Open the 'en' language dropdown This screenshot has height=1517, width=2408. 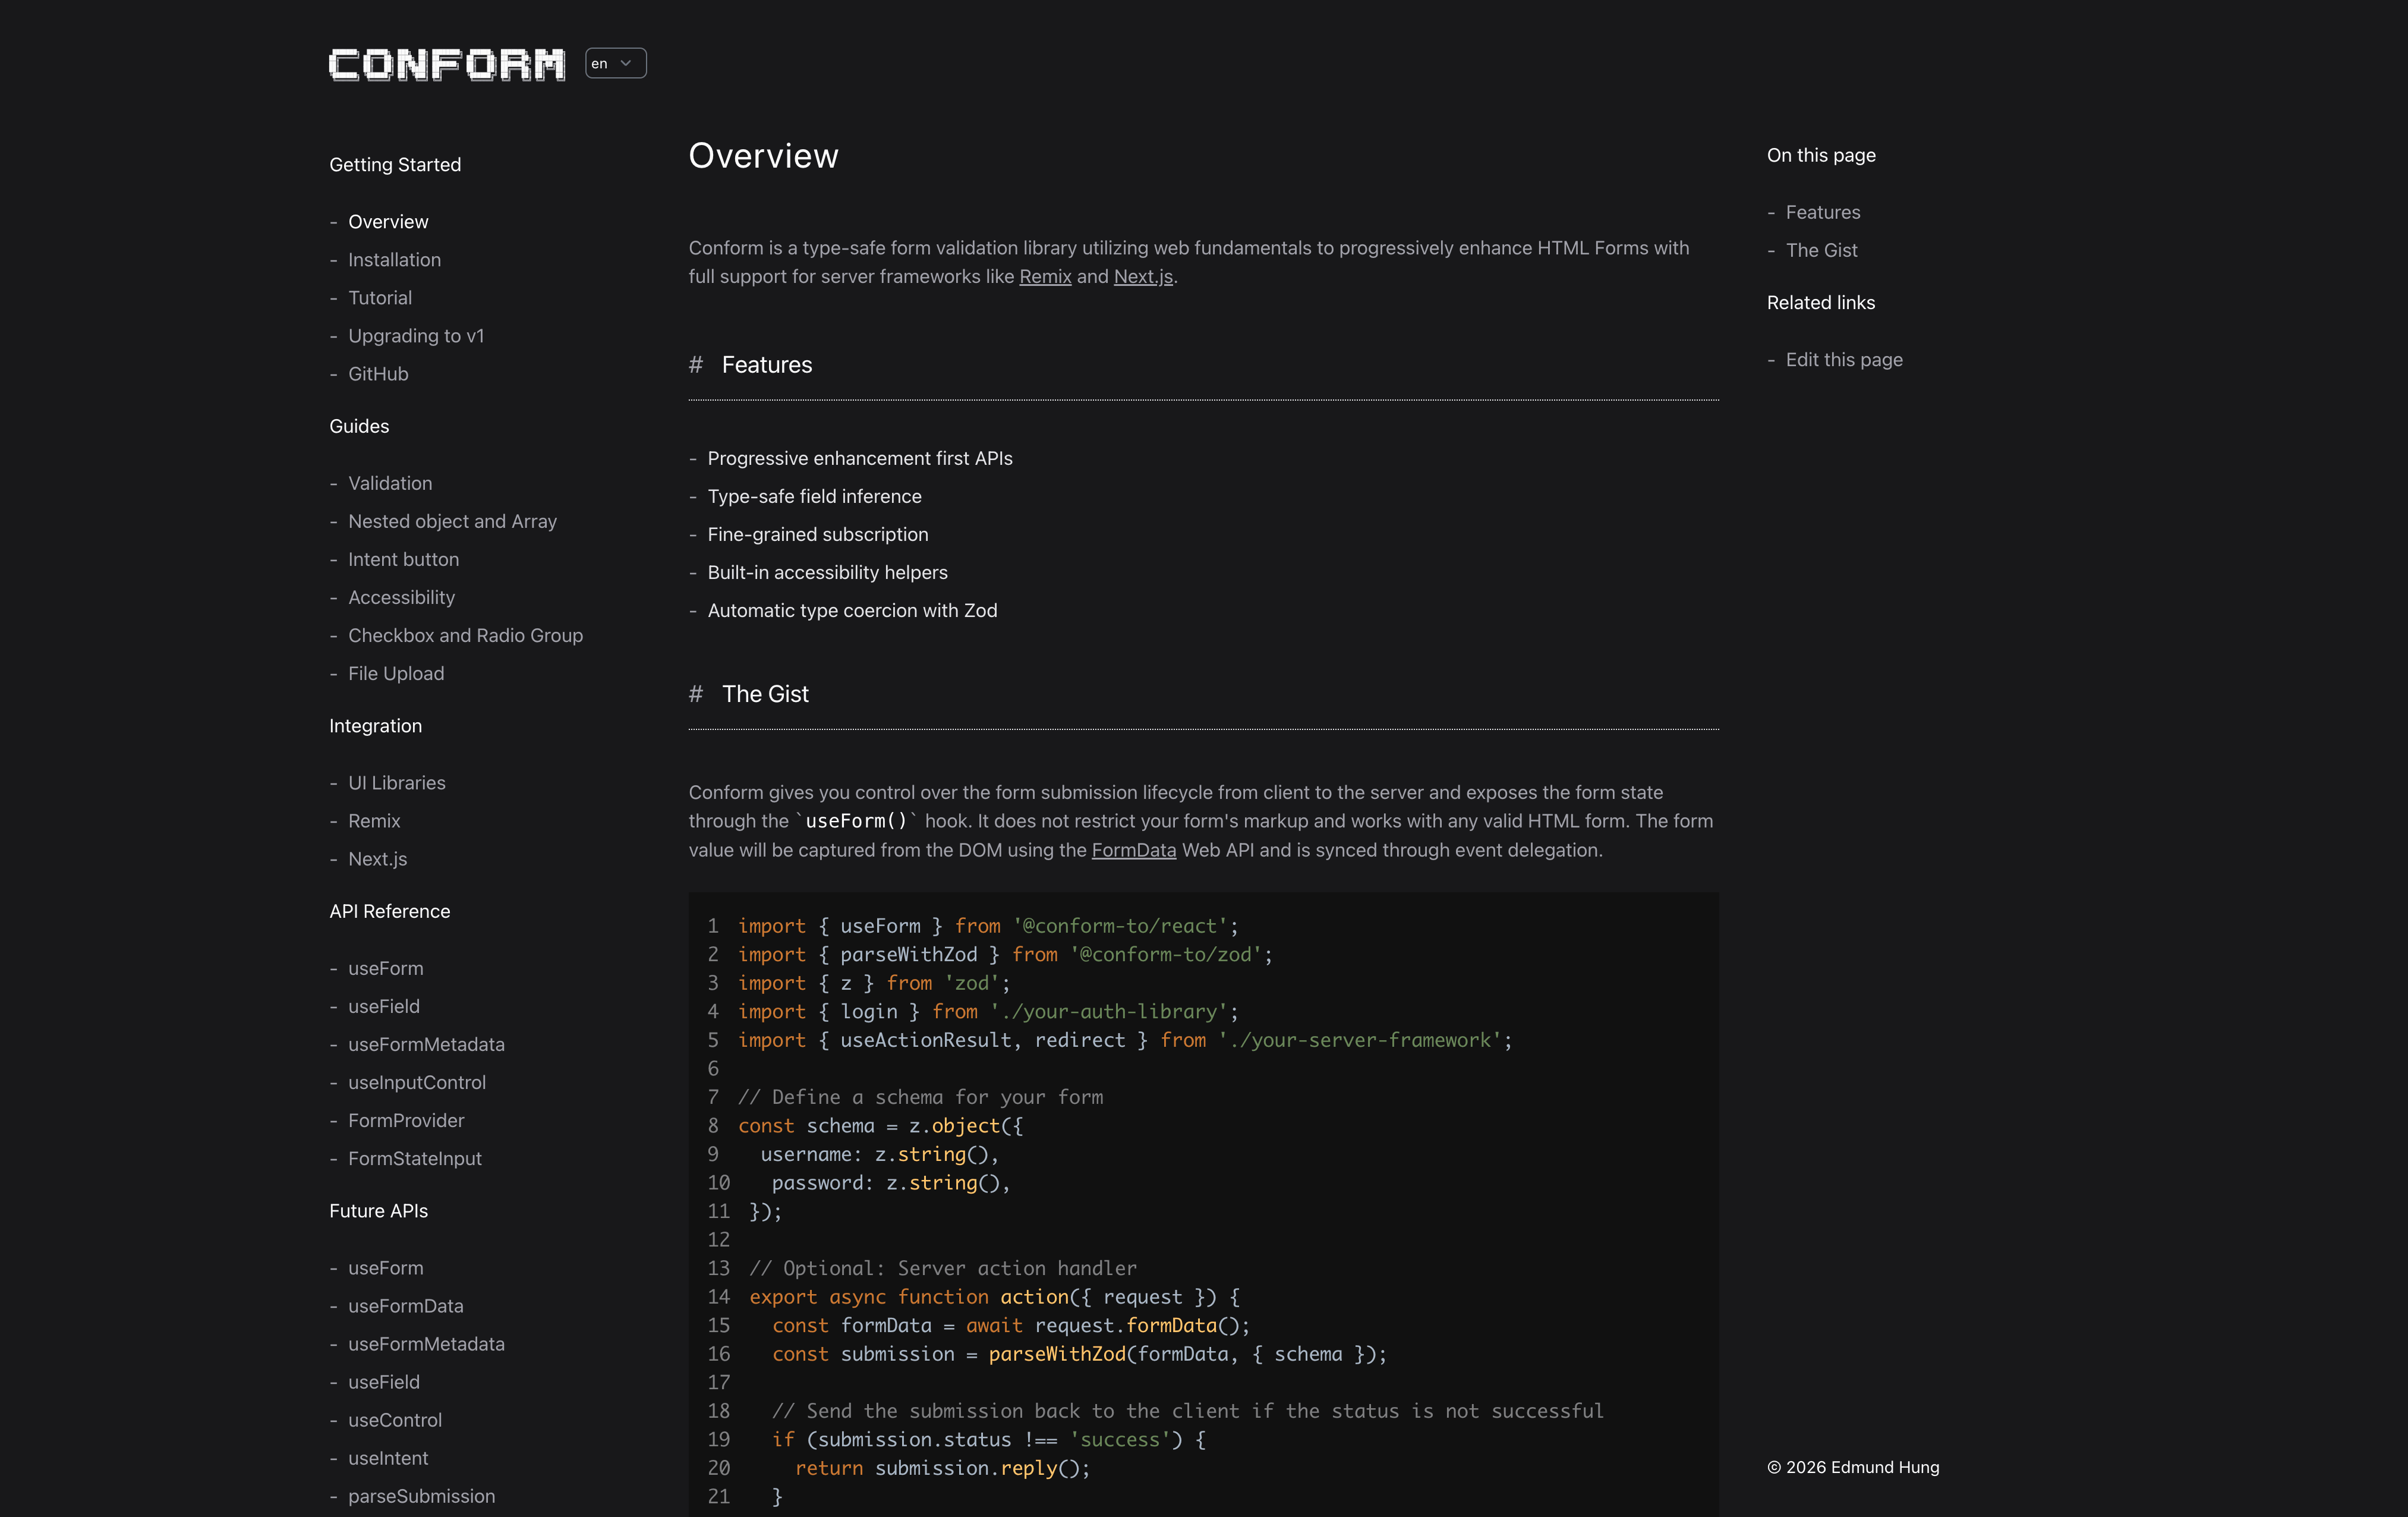pyautogui.click(x=616, y=63)
